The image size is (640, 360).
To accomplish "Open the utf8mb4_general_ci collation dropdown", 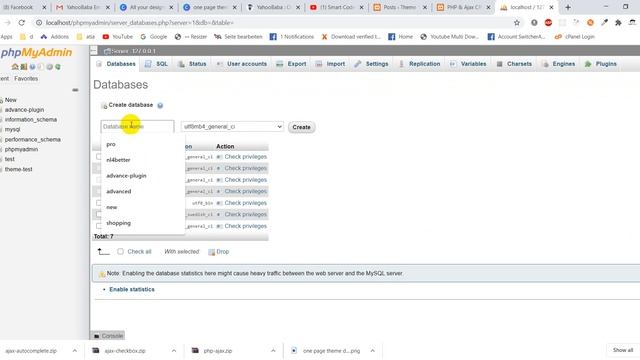I will pos(232,127).
